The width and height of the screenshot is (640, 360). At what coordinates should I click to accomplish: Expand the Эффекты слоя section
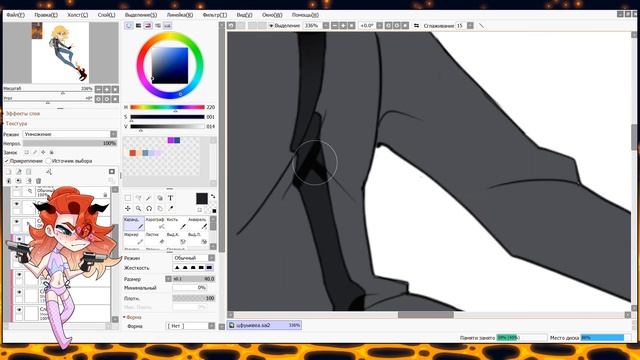(22, 113)
